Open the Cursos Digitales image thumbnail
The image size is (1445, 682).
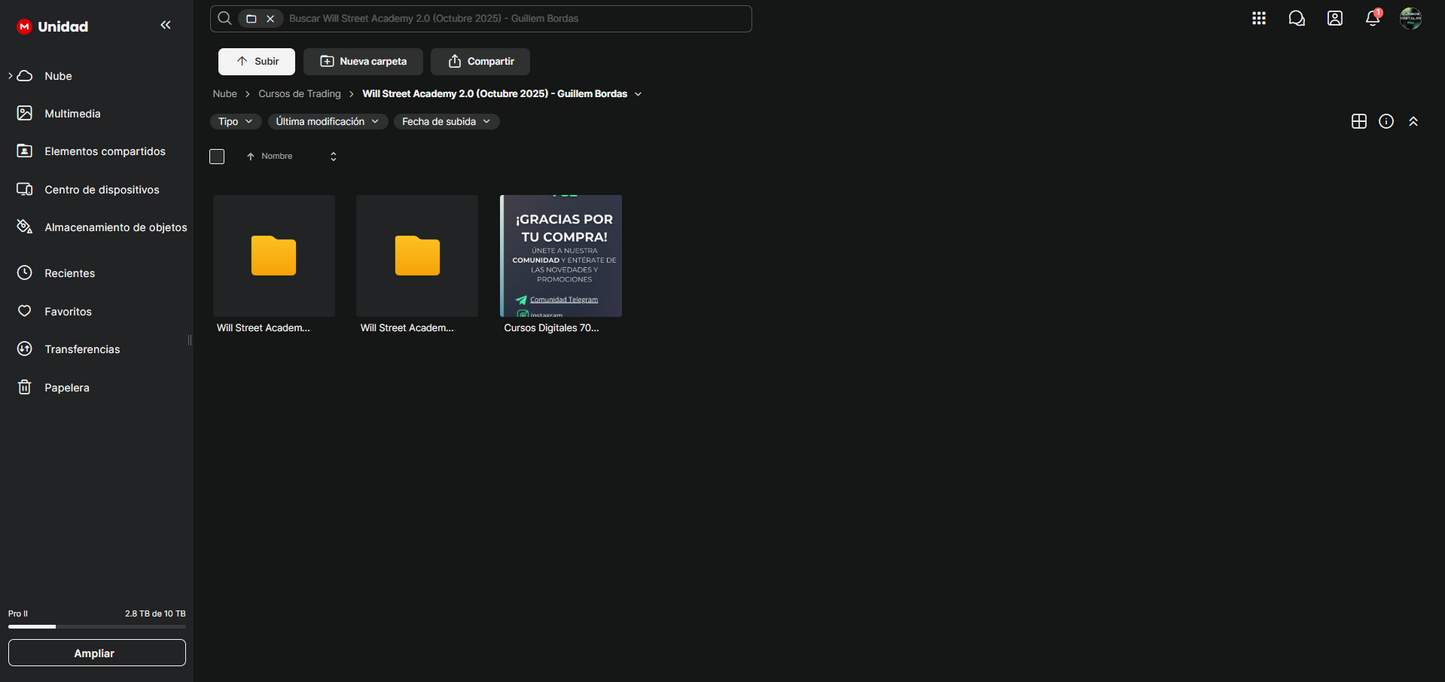(x=561, y=256)
